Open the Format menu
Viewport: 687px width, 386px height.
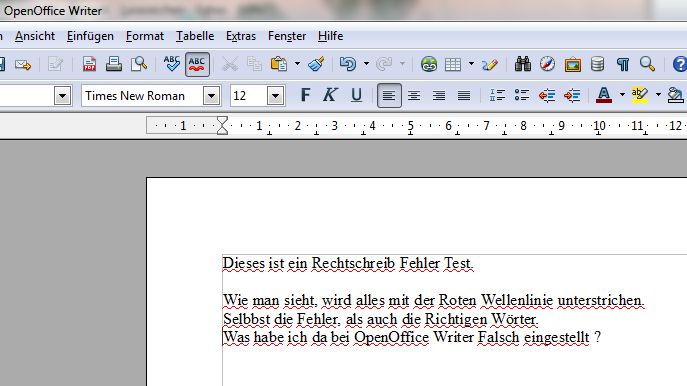(145, 36)
